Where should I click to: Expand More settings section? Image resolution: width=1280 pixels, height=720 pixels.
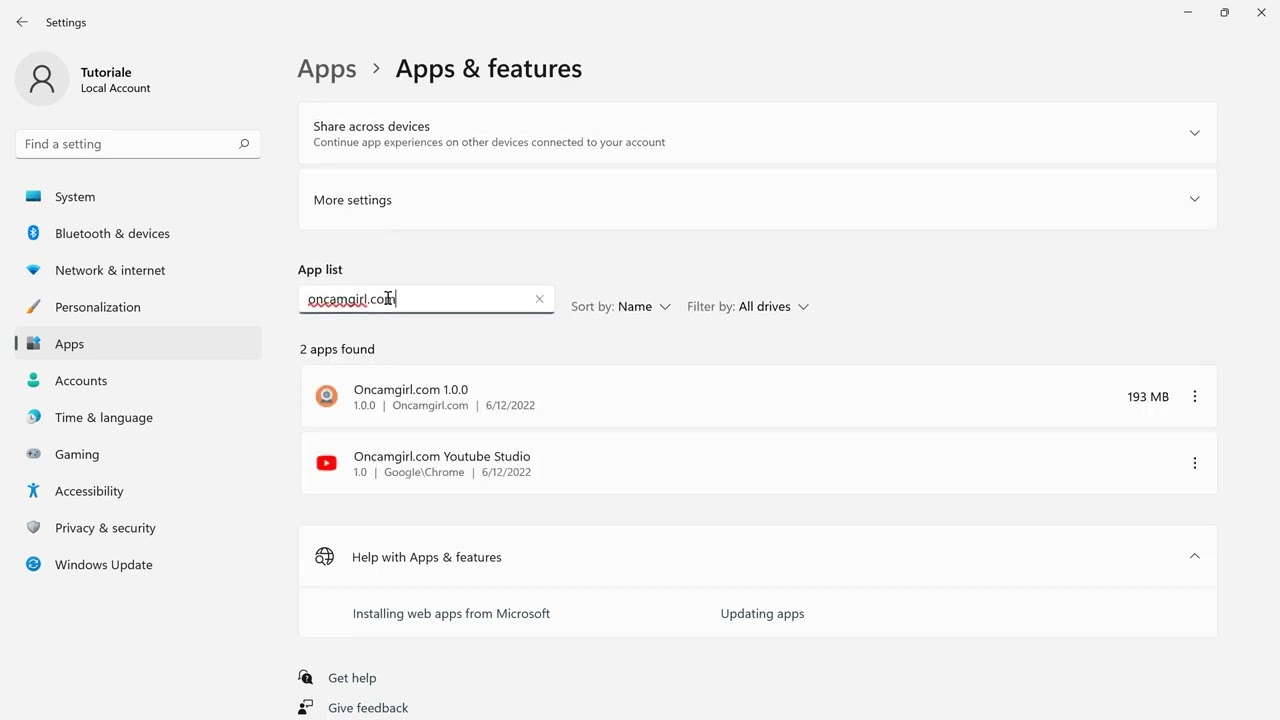(x=757, y=200)
